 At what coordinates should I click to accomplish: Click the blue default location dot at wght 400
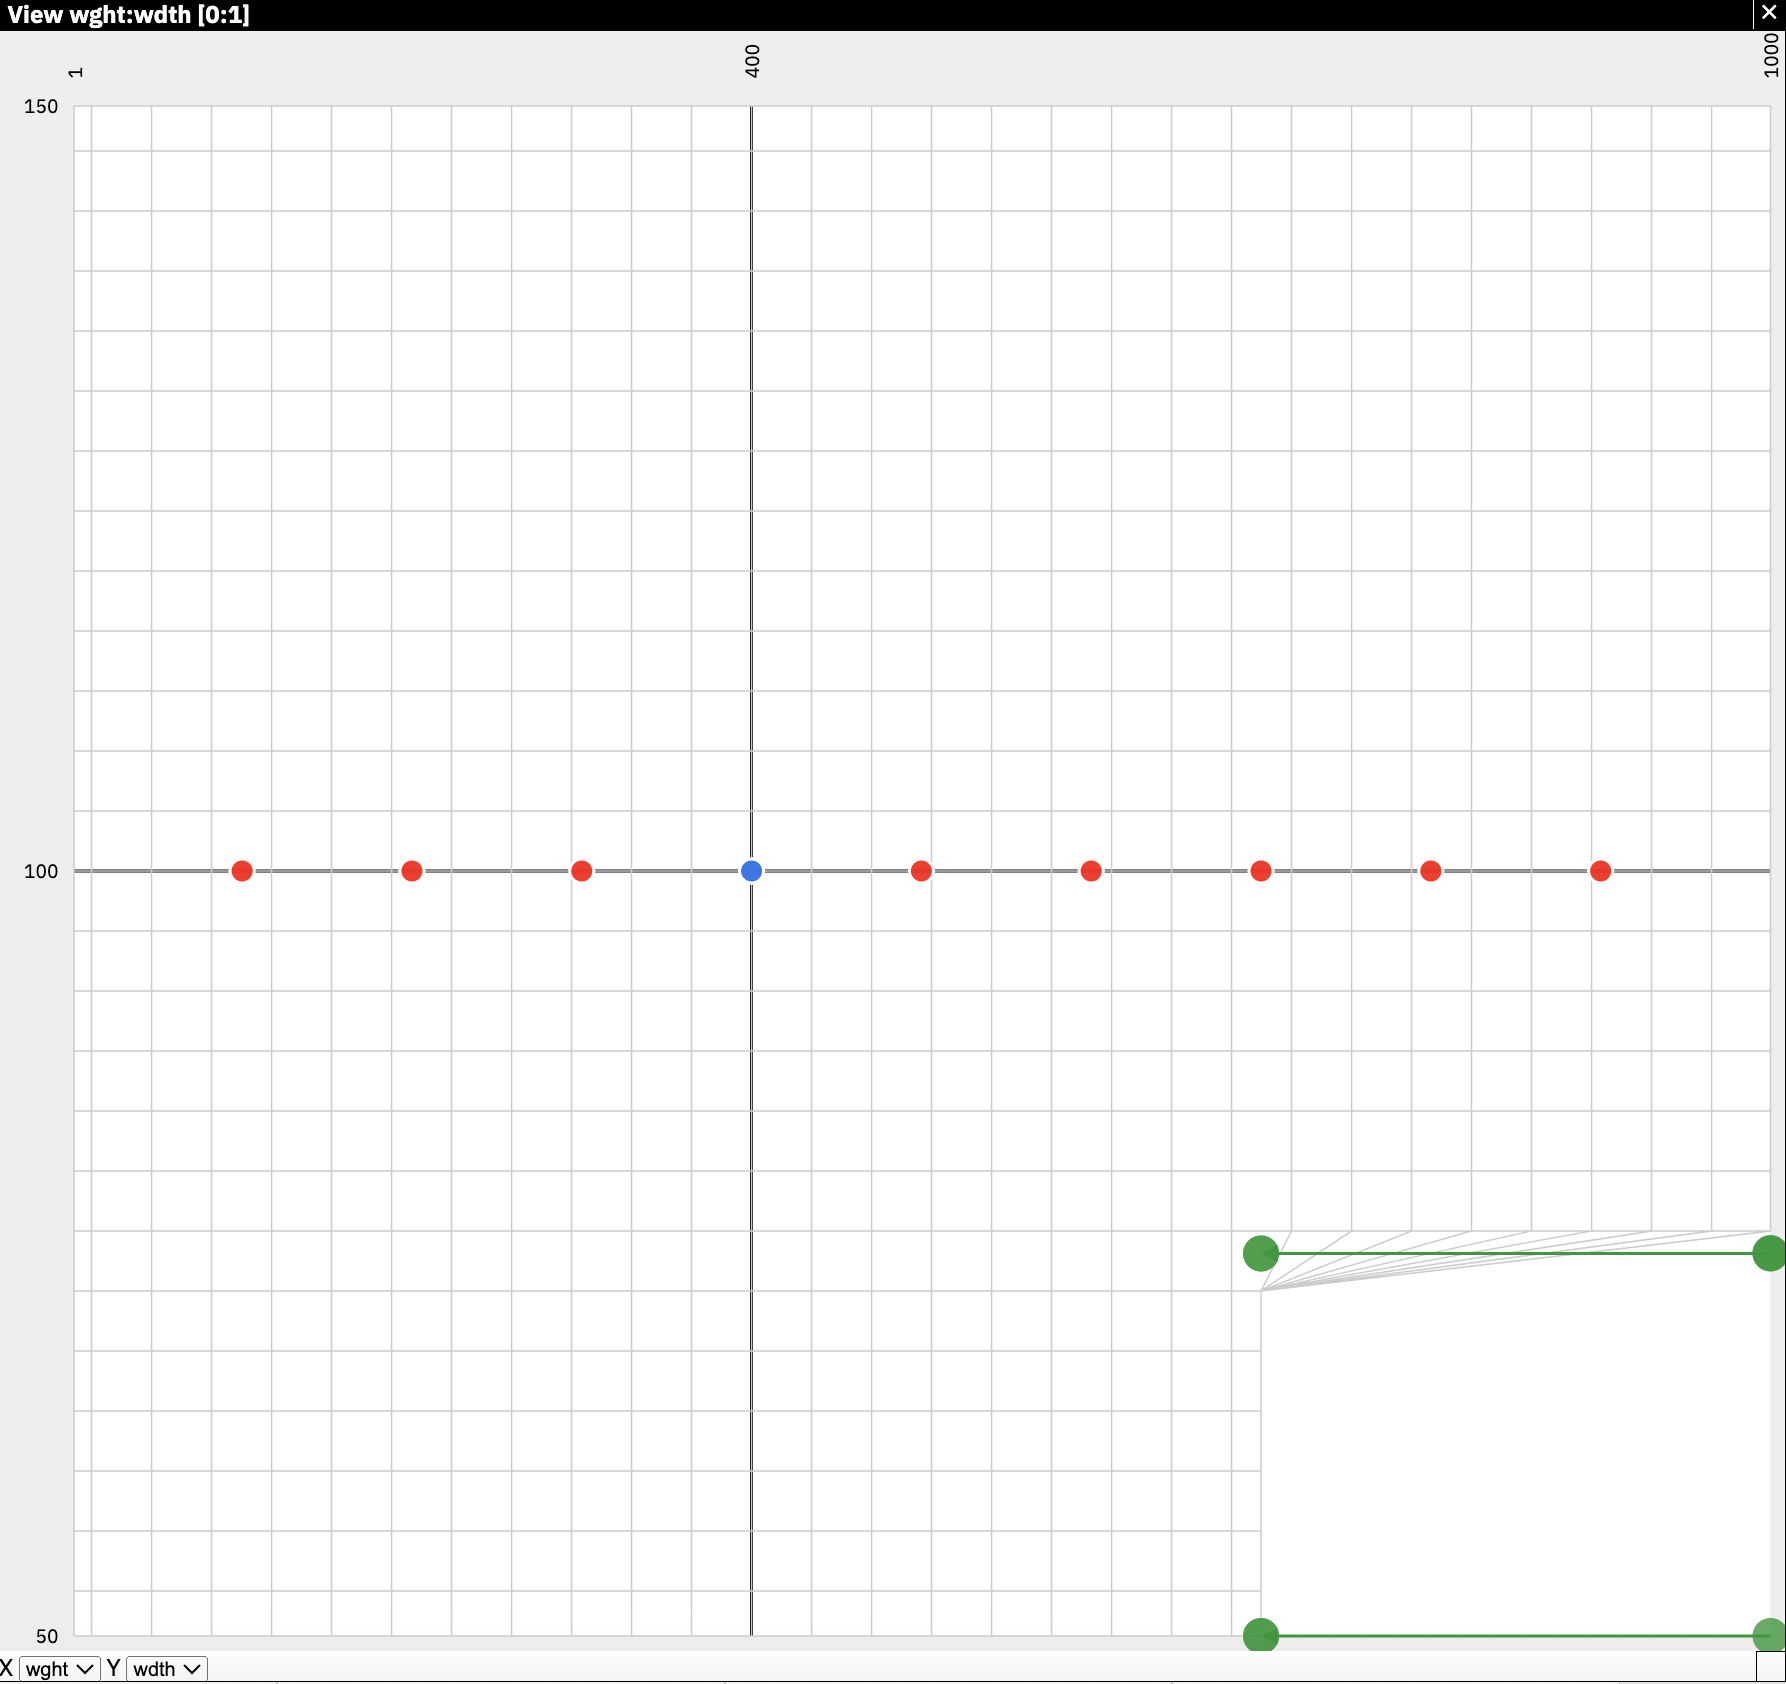[751, 871]
